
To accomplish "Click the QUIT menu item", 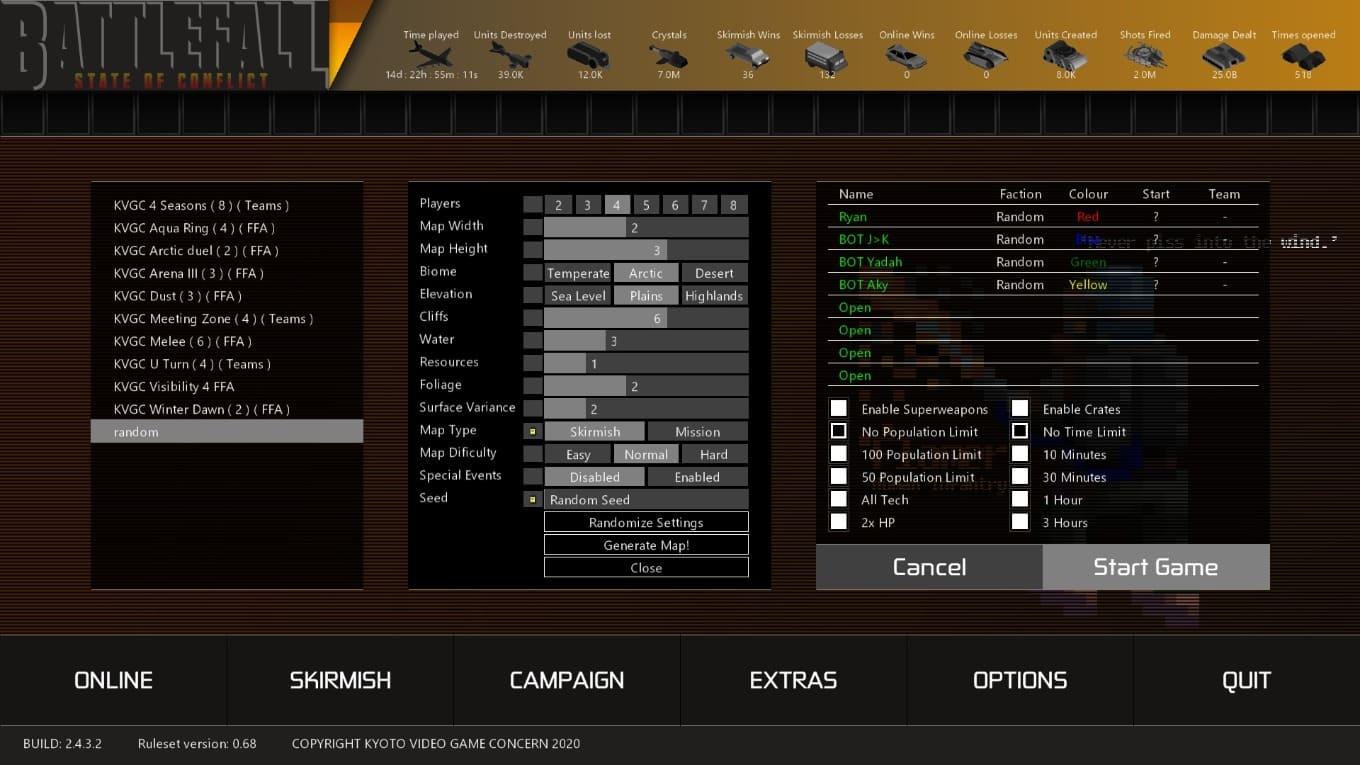I will coord(1246,680).
